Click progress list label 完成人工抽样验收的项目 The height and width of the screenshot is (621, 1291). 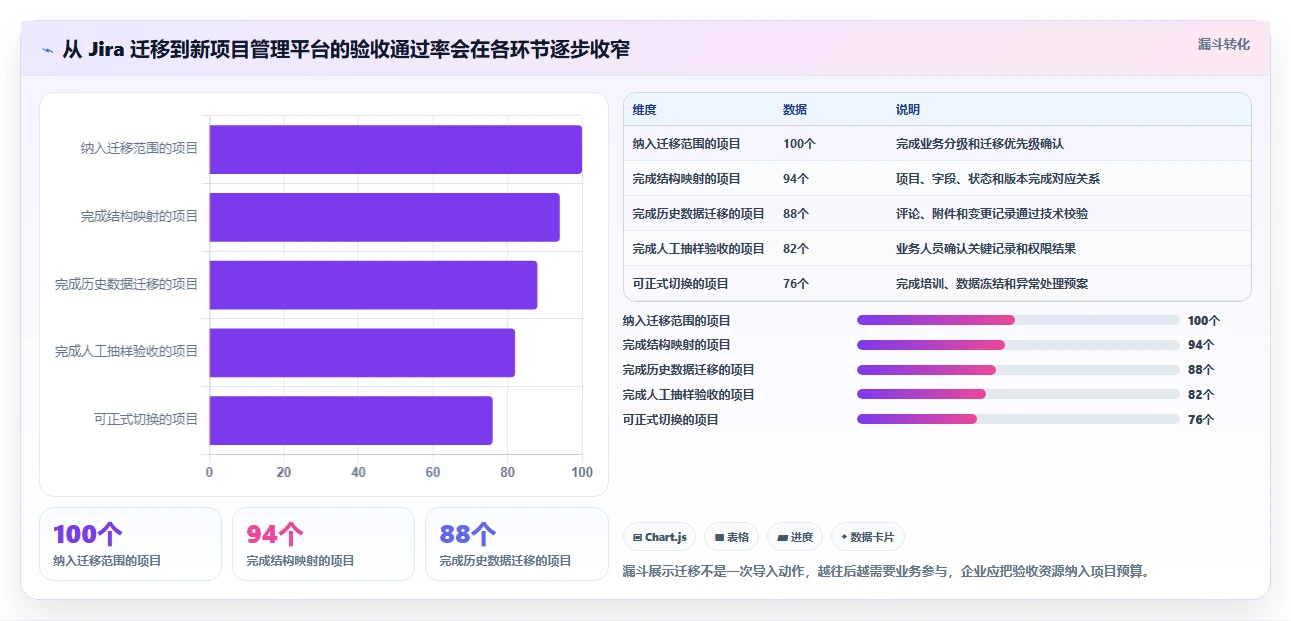coord(689,395)
